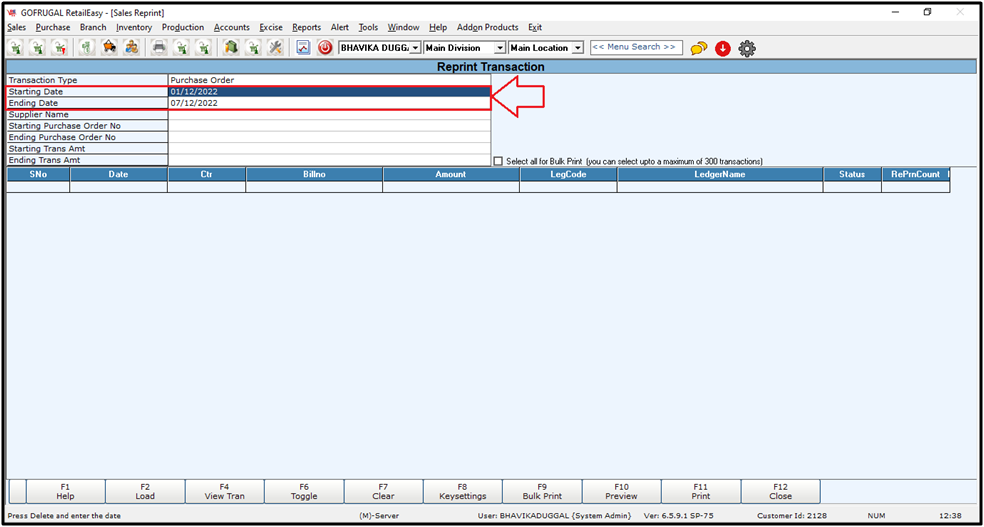Click the first basket icon at toolbar's start
Viewport: 984px width, 527px height.
coord(18,48)
